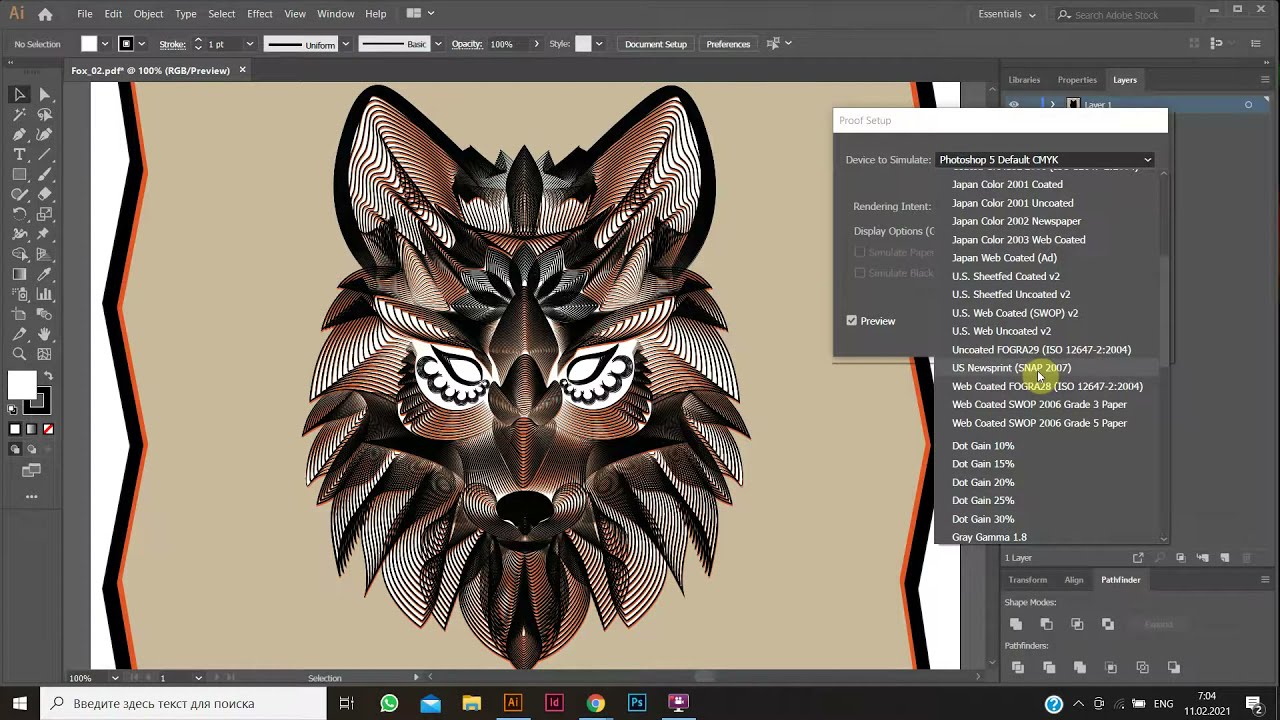Select the Rectangle tool
The height and width of the screenshot is (720, 1280).
coord(19,175)
